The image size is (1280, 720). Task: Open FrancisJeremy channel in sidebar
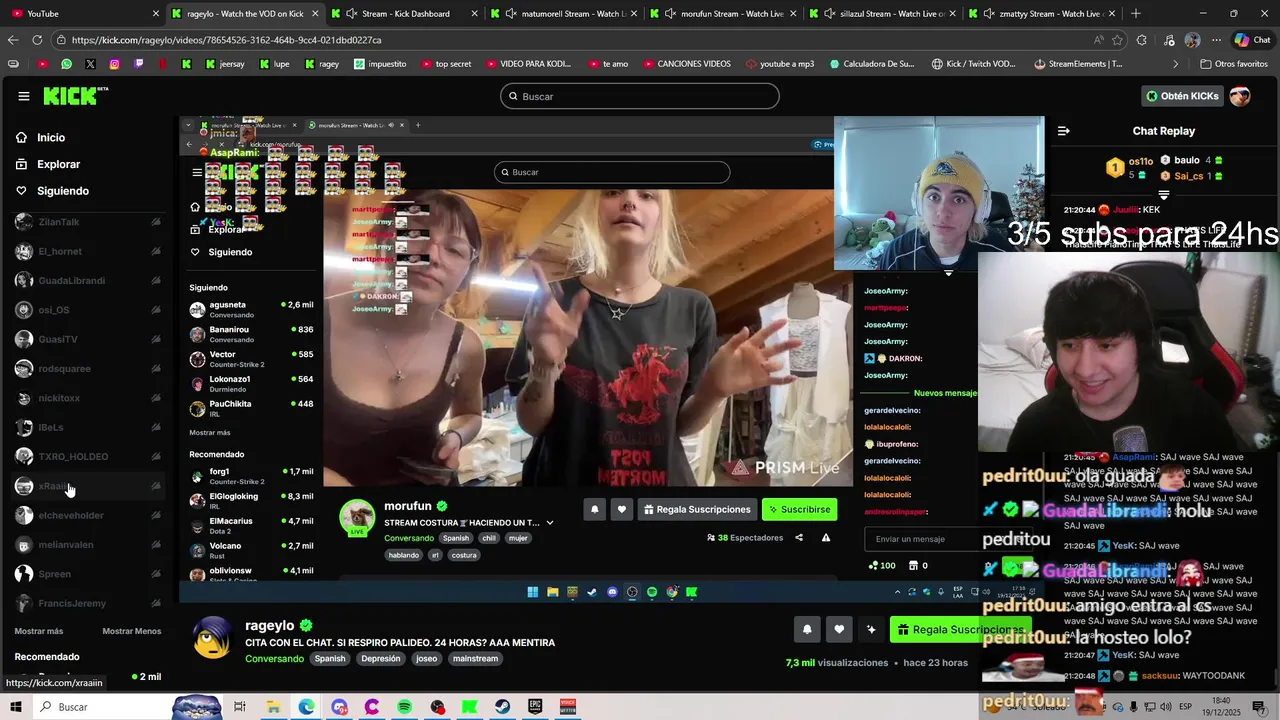(x=88, y=604)
